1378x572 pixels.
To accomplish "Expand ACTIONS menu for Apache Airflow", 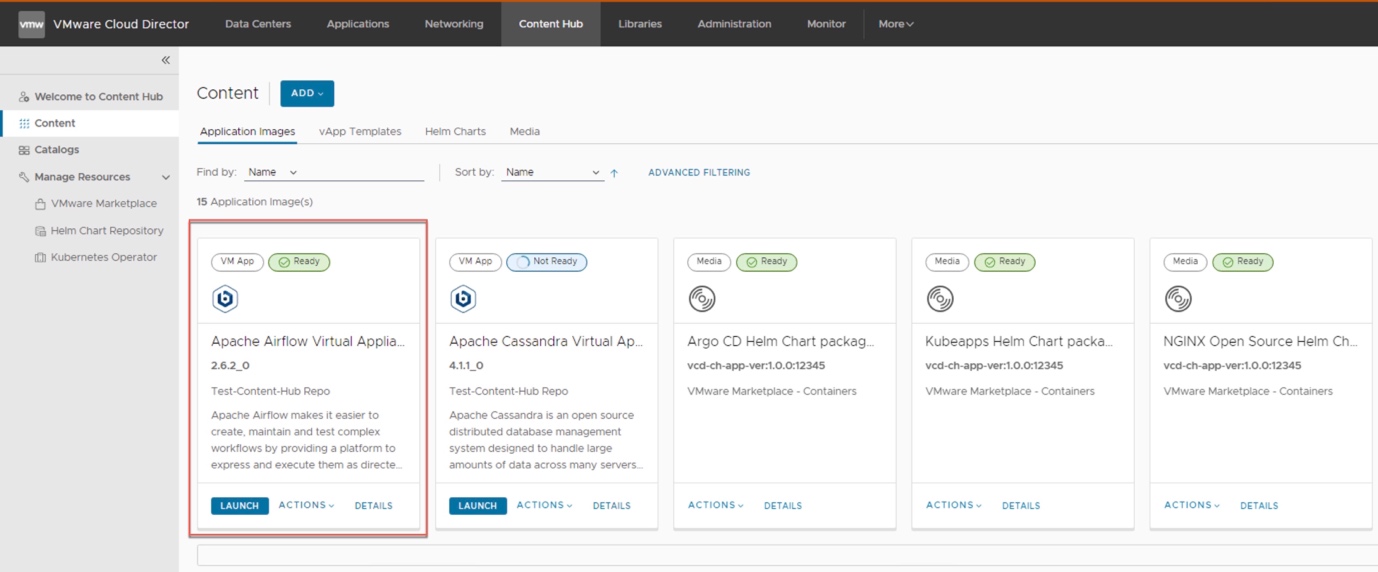I will (x=306, y=505).
